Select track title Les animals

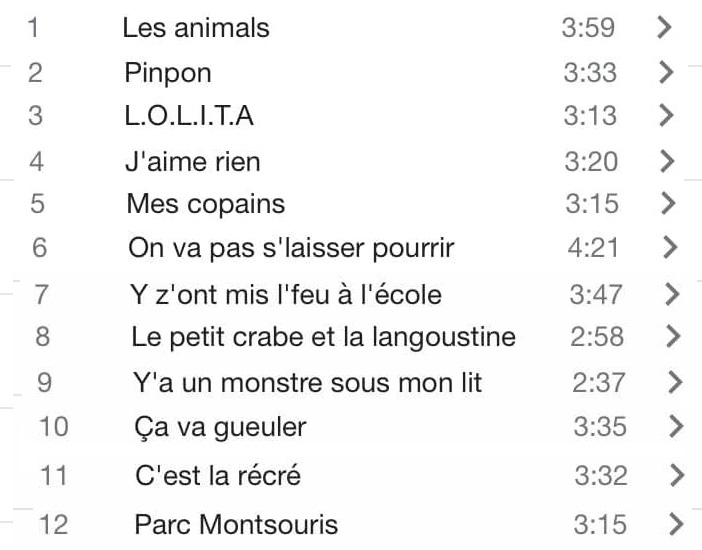point(196,28)
